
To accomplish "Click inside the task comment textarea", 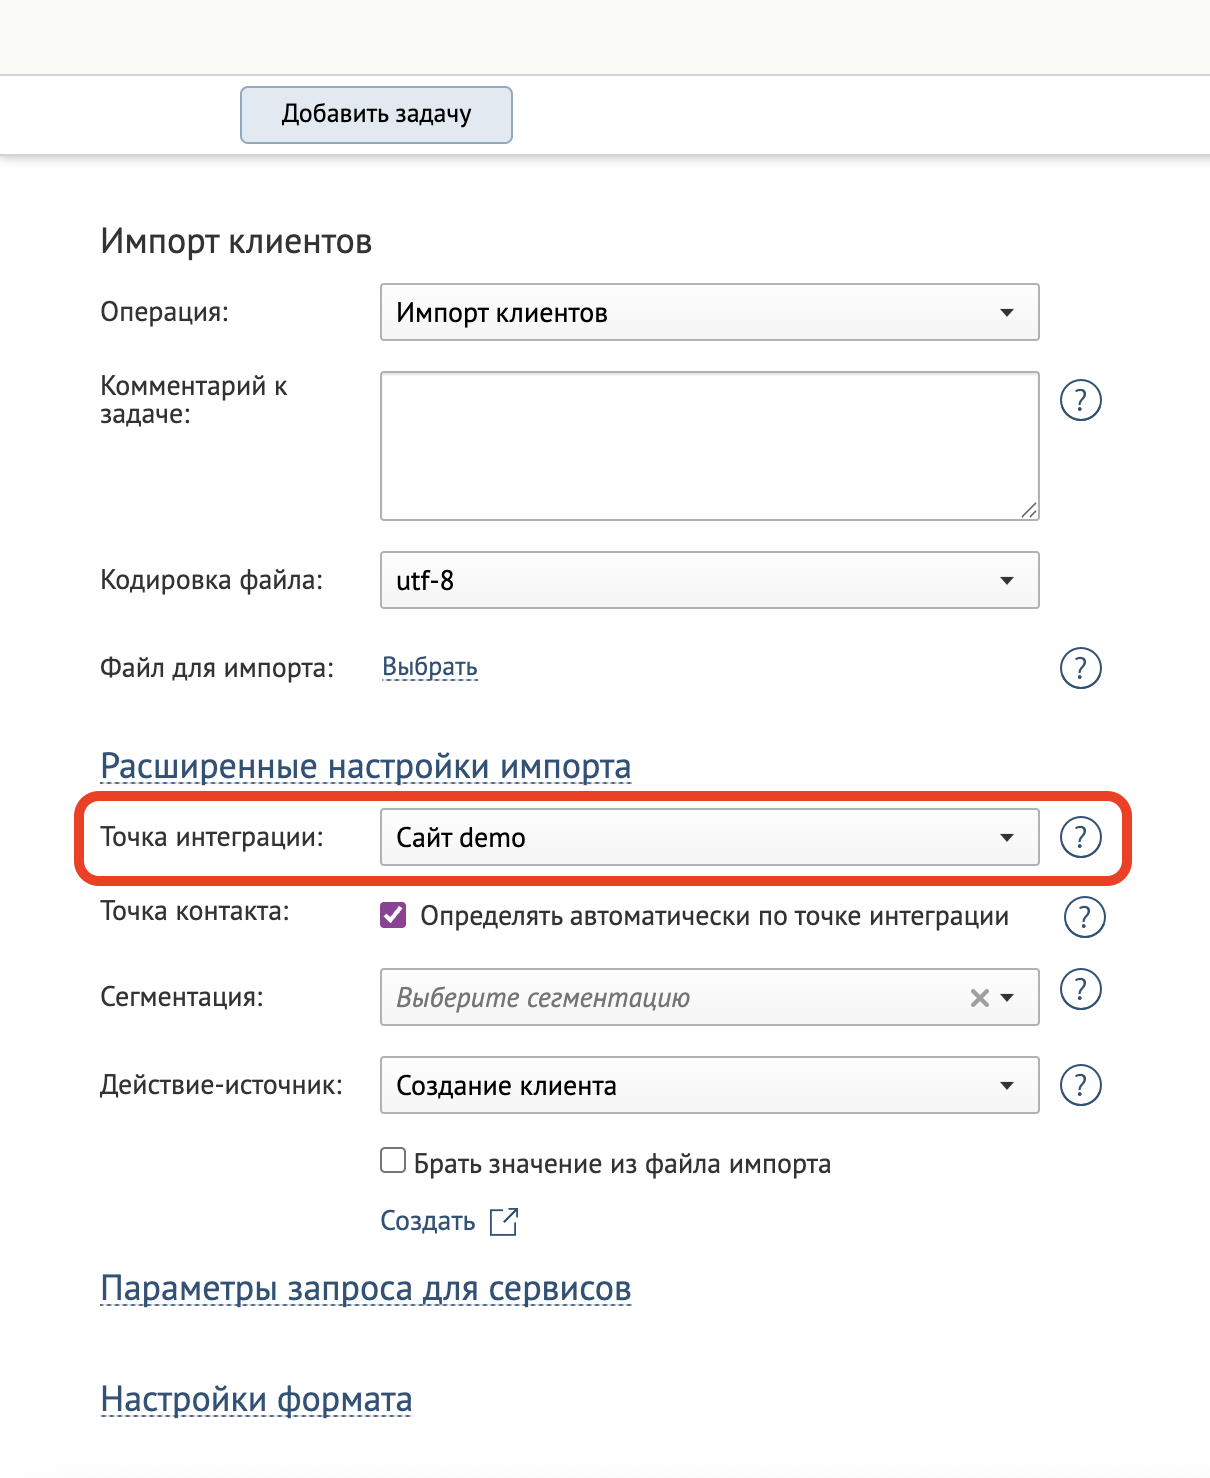I will coord(709,443).
